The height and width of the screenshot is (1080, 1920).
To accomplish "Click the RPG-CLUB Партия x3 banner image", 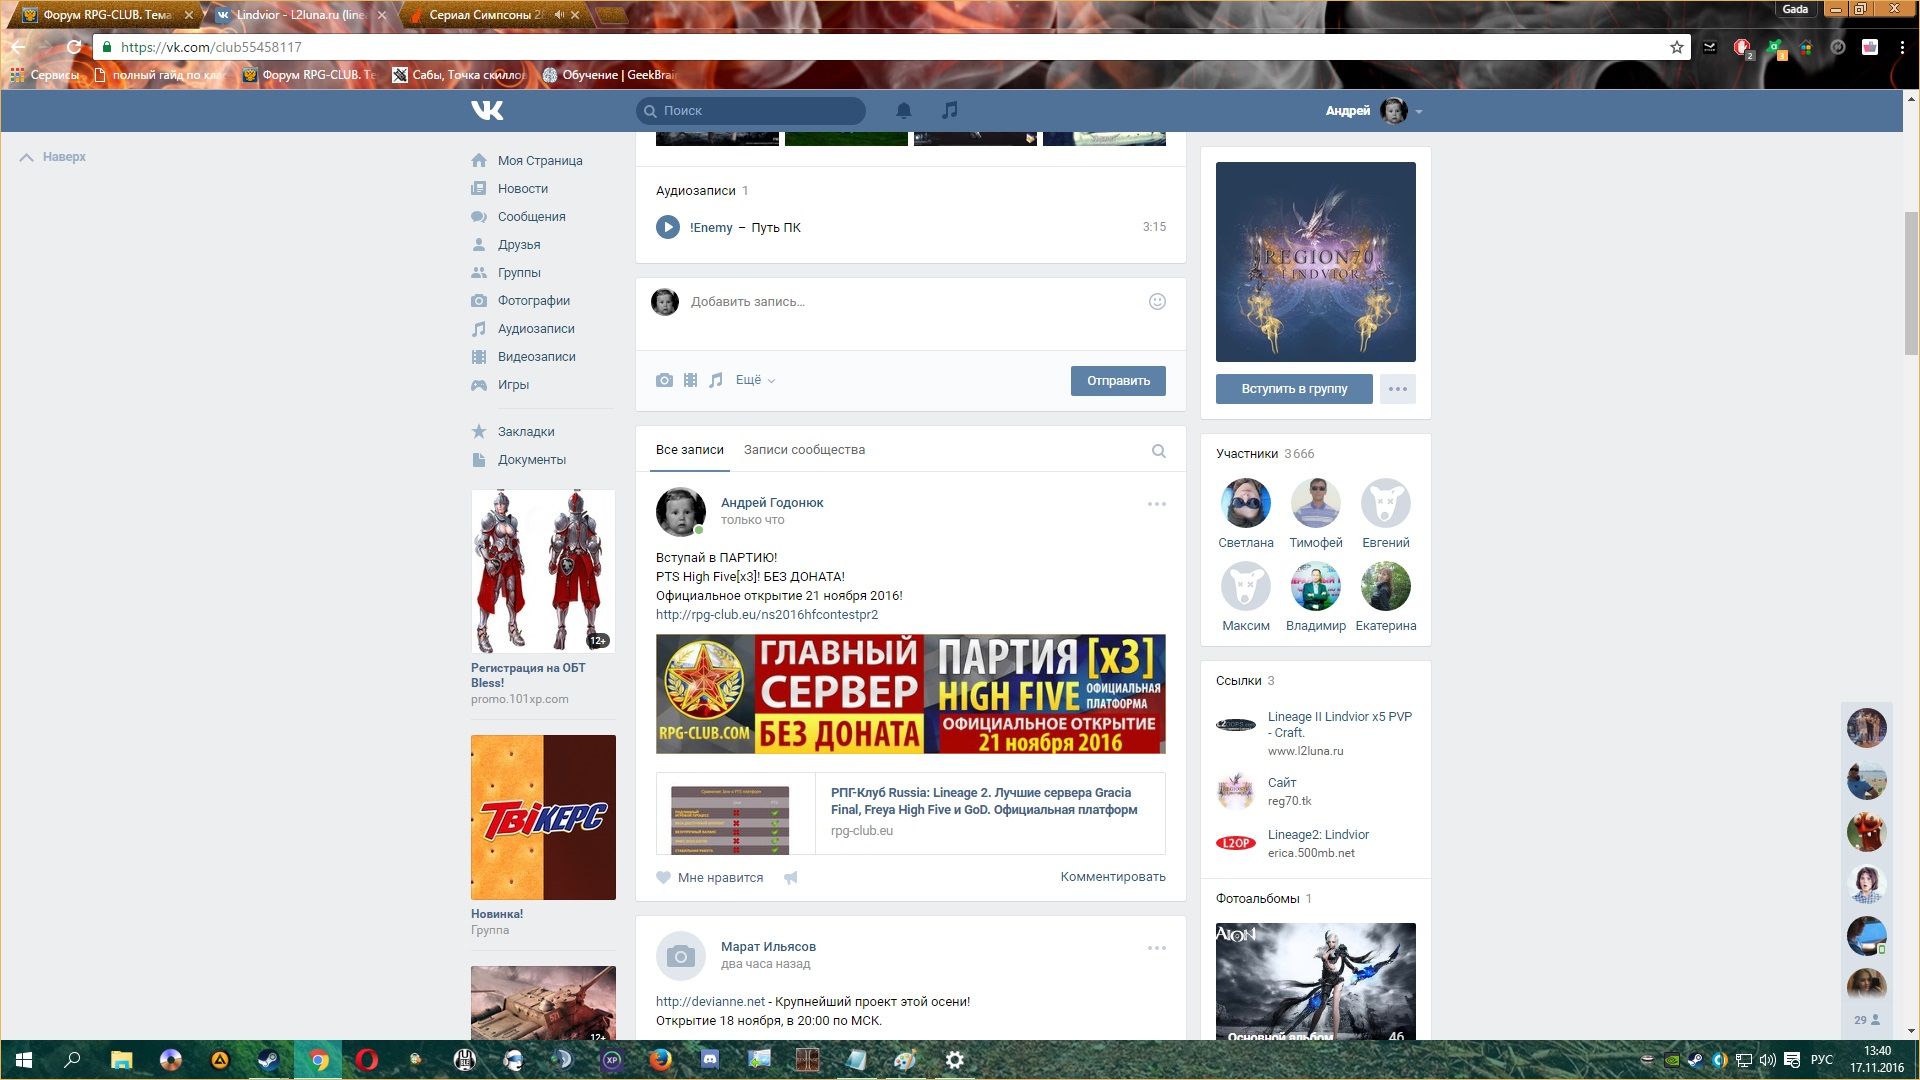I will pyautogui.click(x=910, y=694).
